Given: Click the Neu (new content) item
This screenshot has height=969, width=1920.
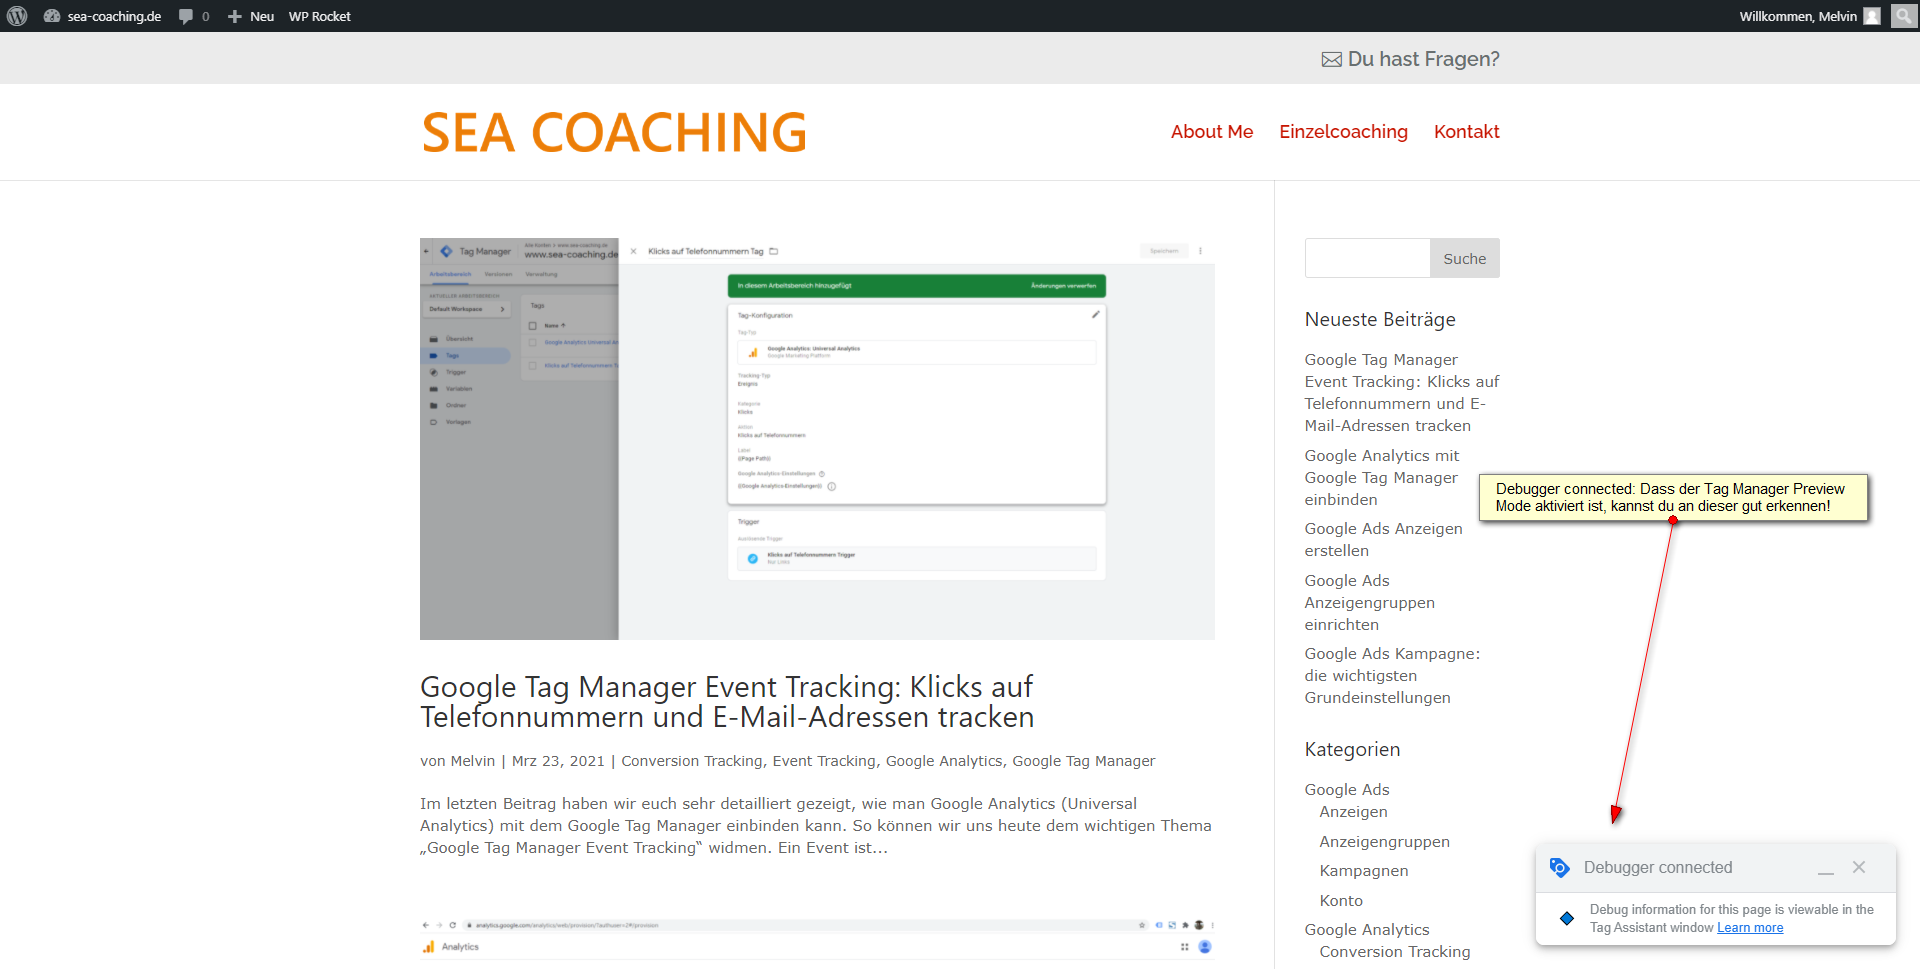Looking at the screenshot, I should pos(250,16).
